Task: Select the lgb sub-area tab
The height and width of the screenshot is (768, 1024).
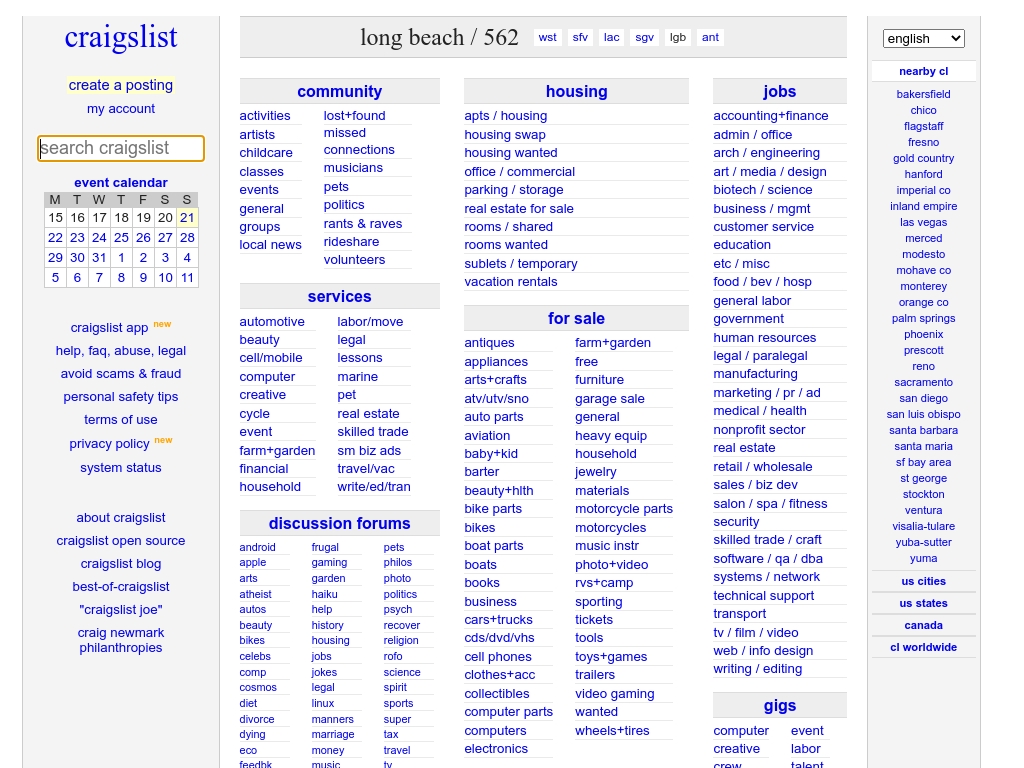Action: tap(678, 37)
